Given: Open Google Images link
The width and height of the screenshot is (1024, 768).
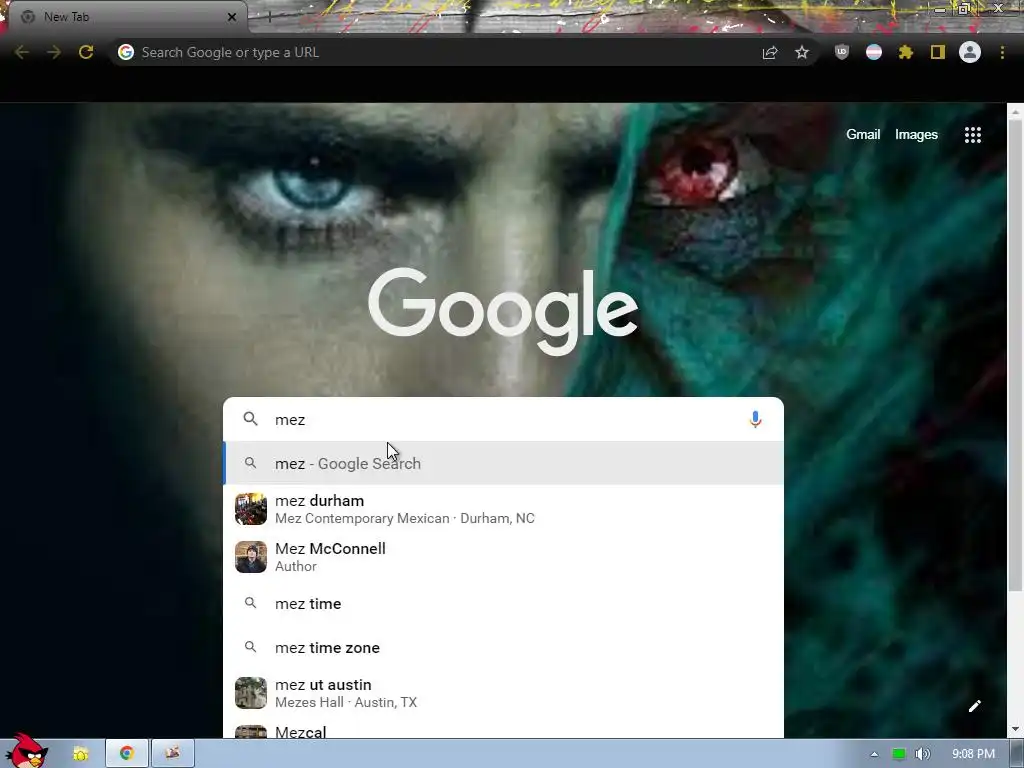Looking at the screenshot, I should pos(916,135).
